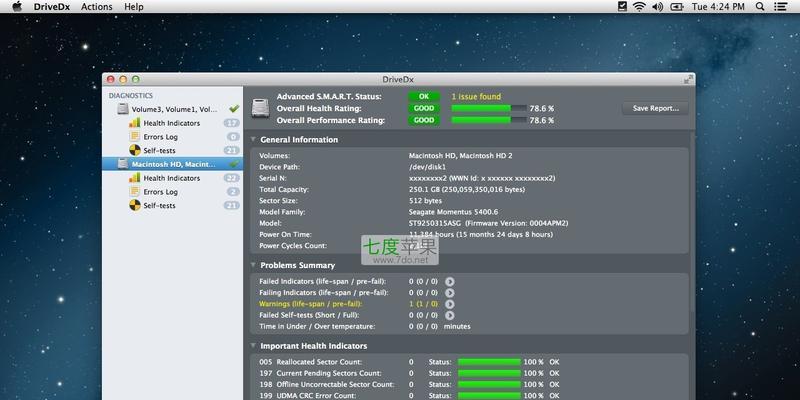This screenshot has height=400, width=800.
Task: Click the Reallocated Sector Count status bar
Action: click(x=489, y=362)
